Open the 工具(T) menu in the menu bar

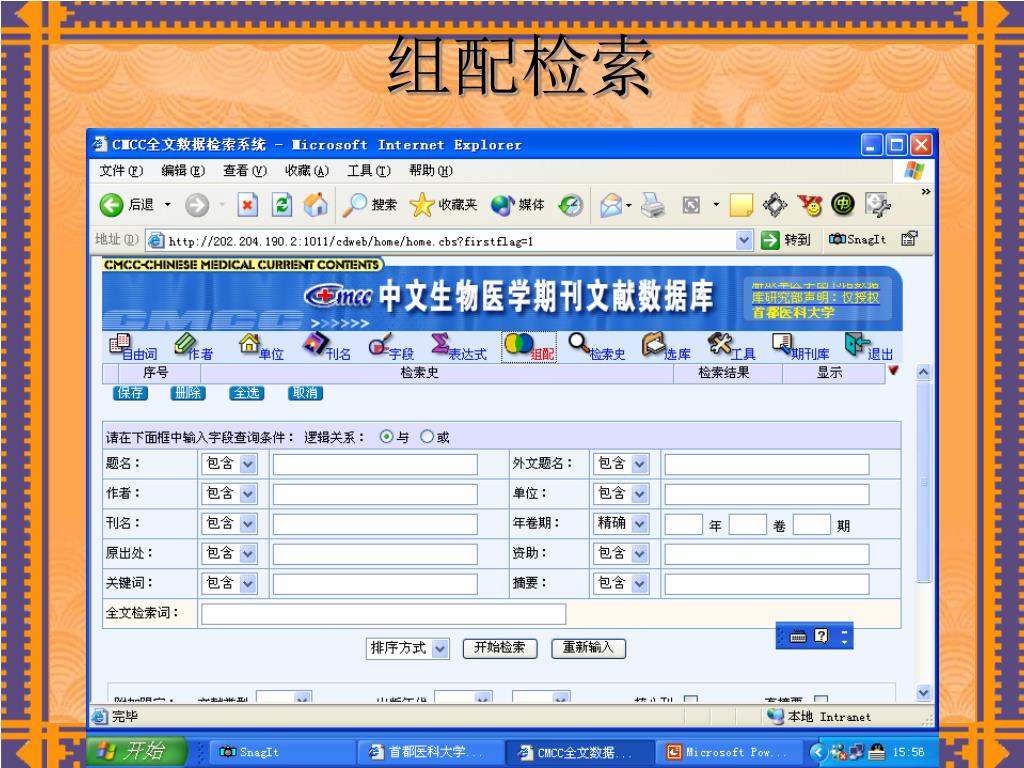(x=368, y=171)
